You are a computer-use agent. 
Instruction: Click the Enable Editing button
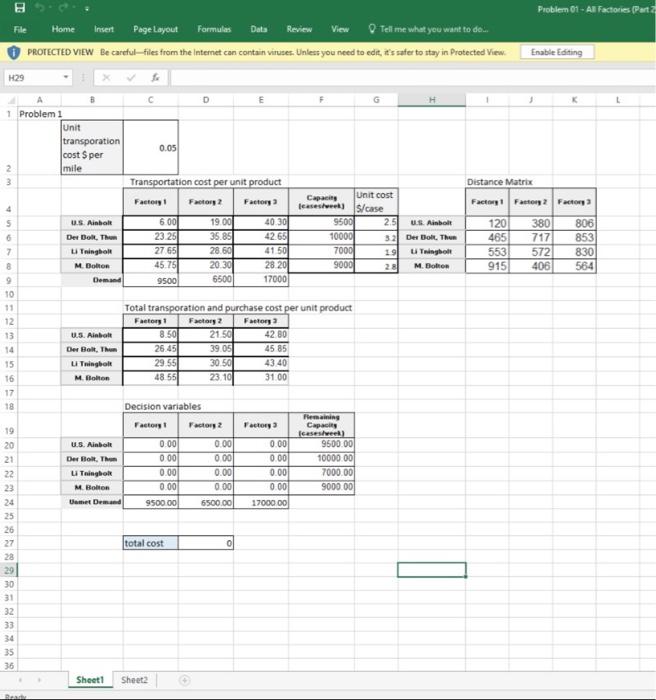pyautogui.click(x=557, y=52)
